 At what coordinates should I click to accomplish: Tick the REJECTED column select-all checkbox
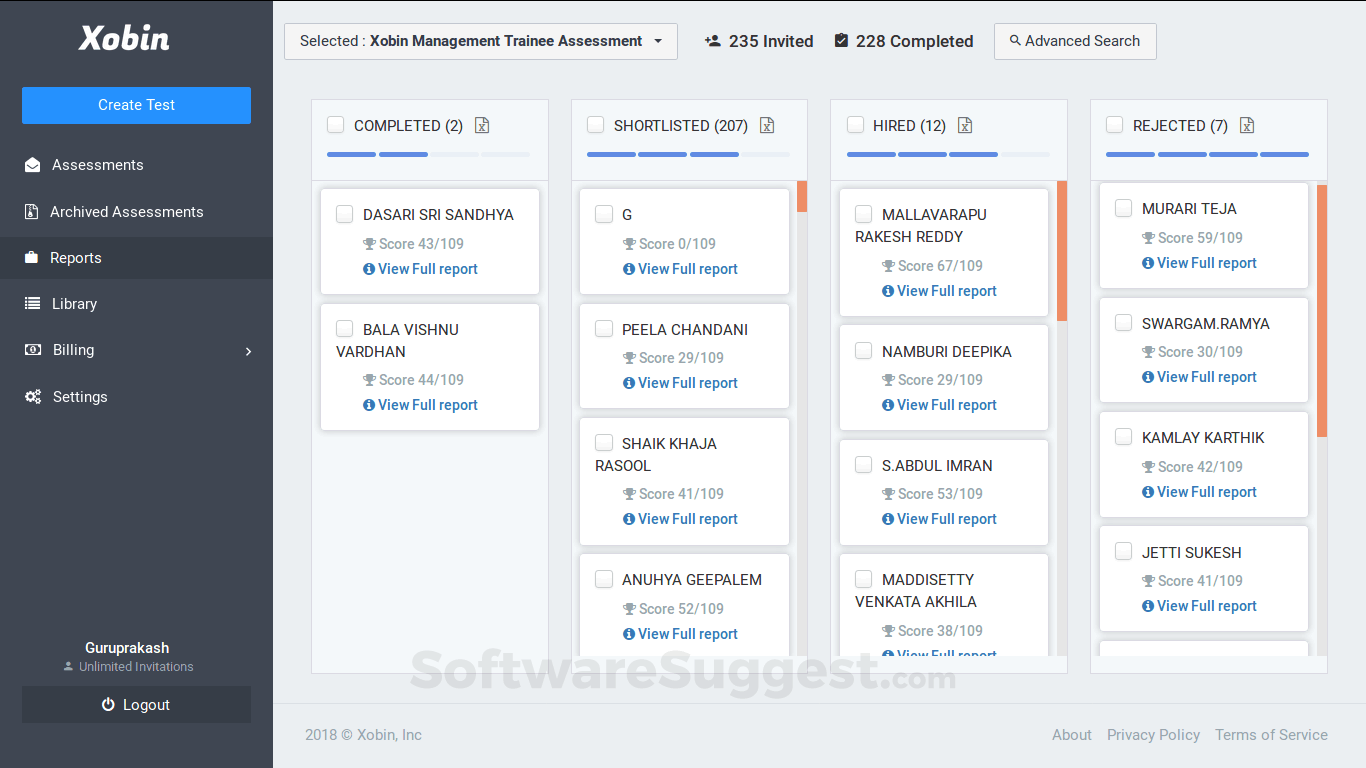(1115, 125)
